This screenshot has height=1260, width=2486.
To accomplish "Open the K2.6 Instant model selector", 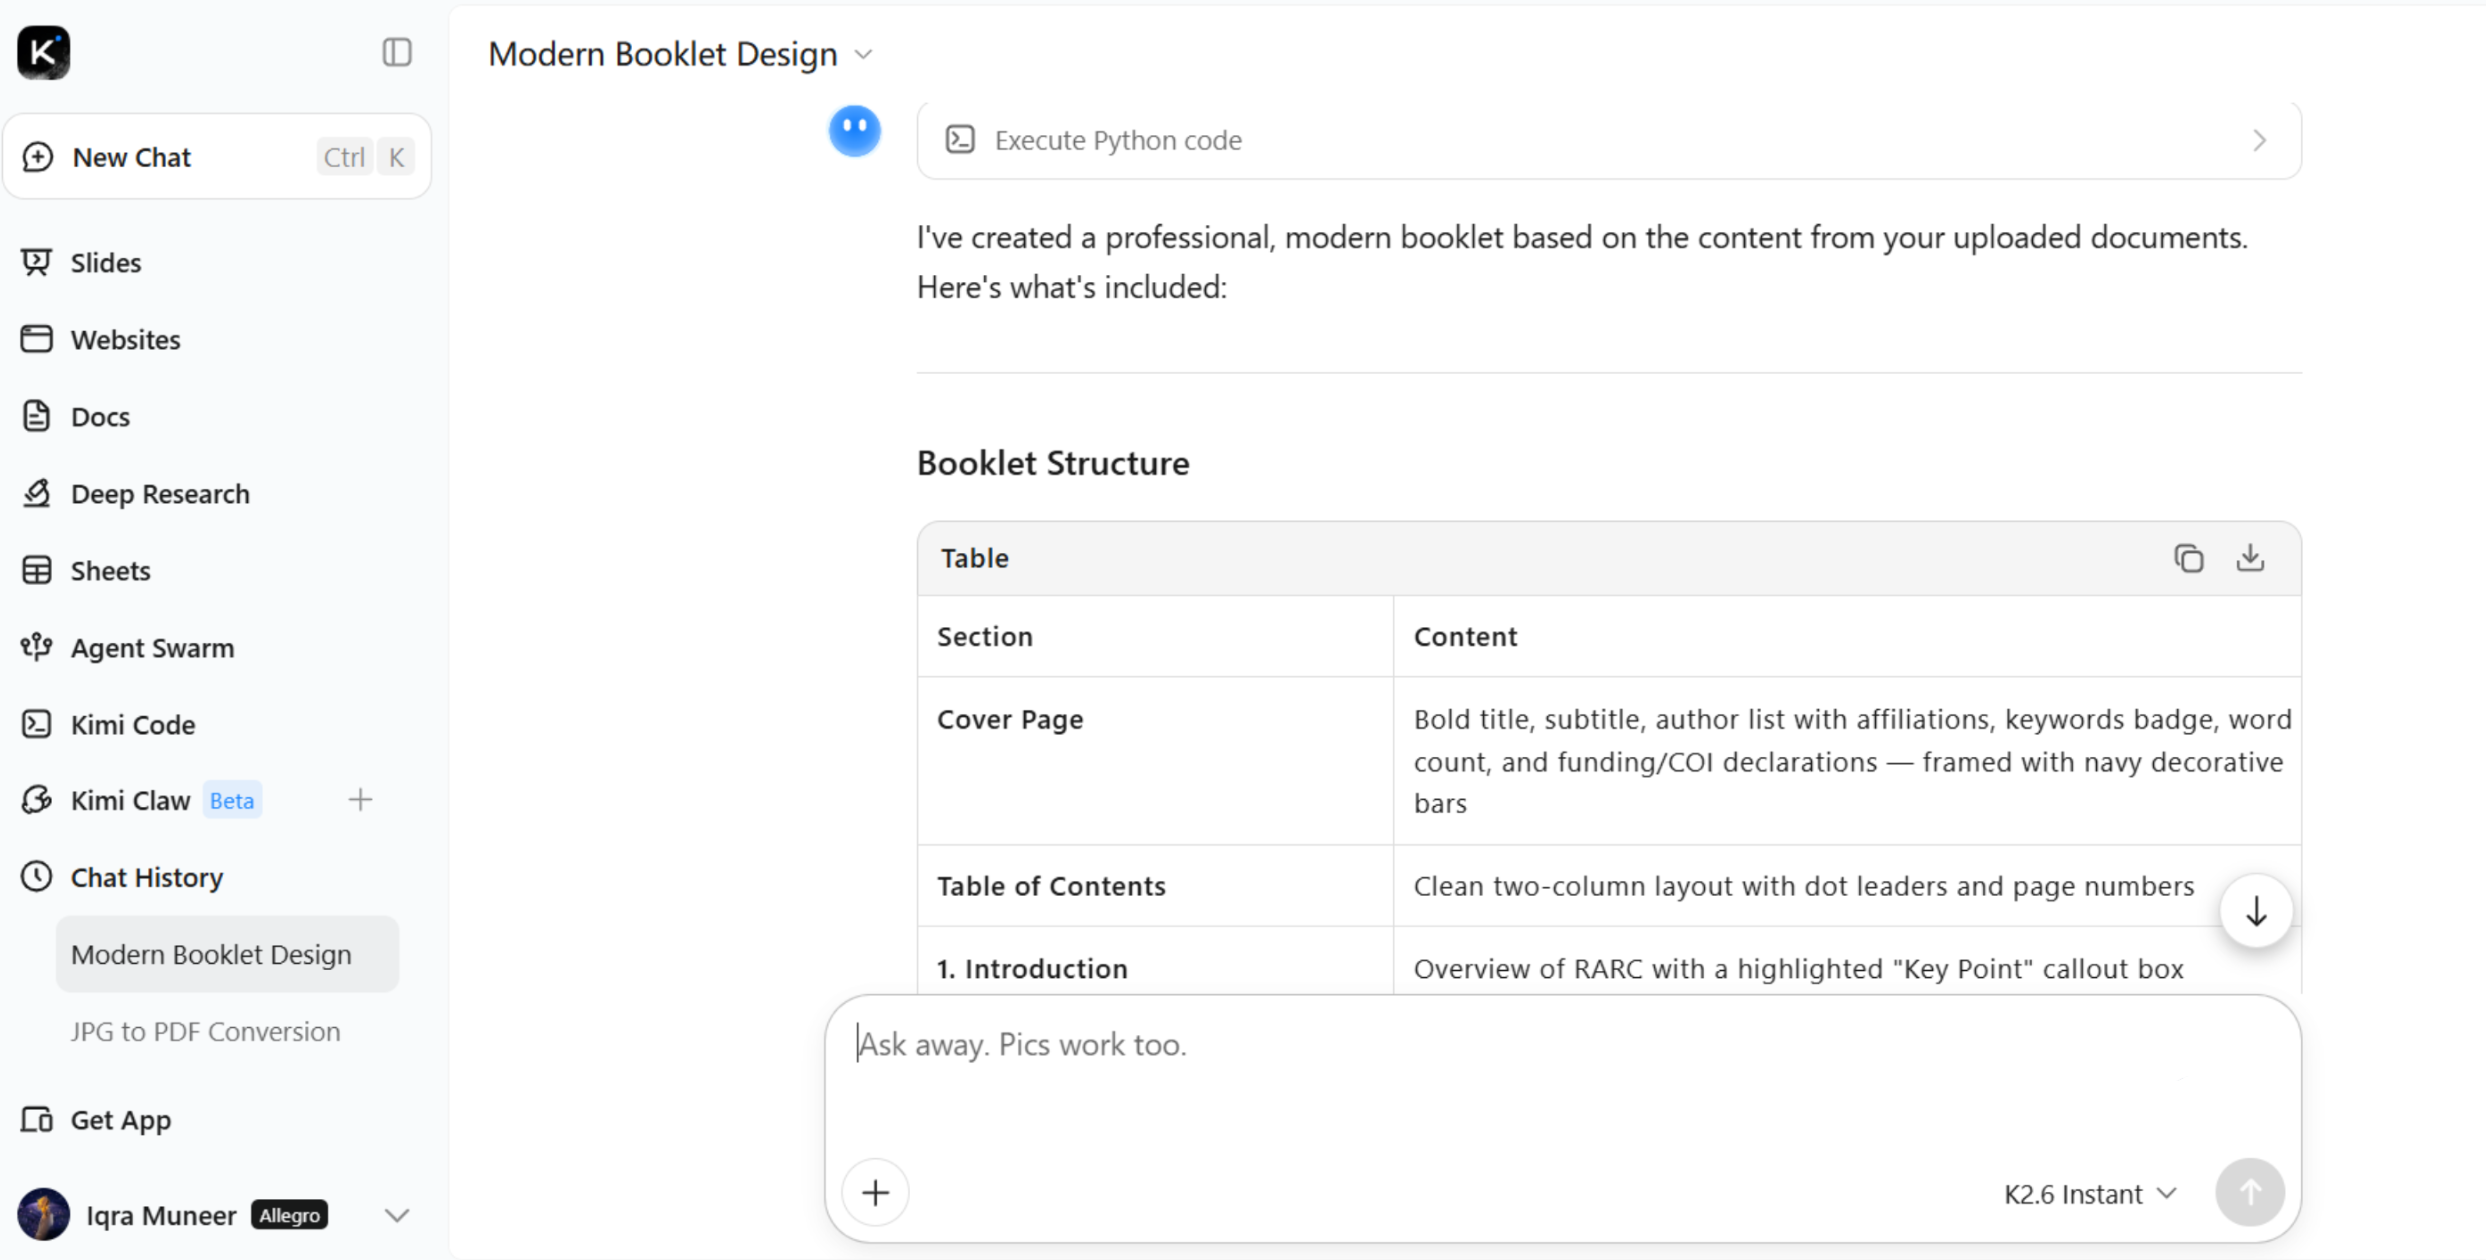I will pos(2090,1194).
